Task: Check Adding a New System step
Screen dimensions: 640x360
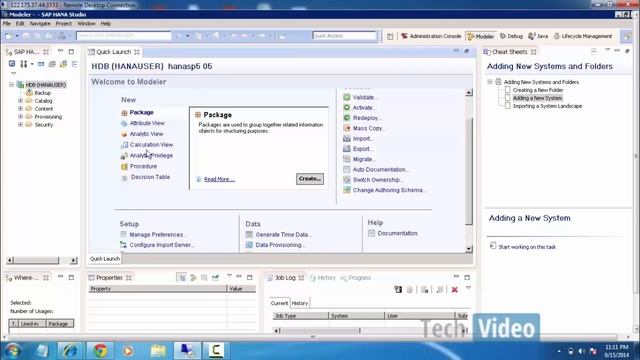Action: point(507,98)
